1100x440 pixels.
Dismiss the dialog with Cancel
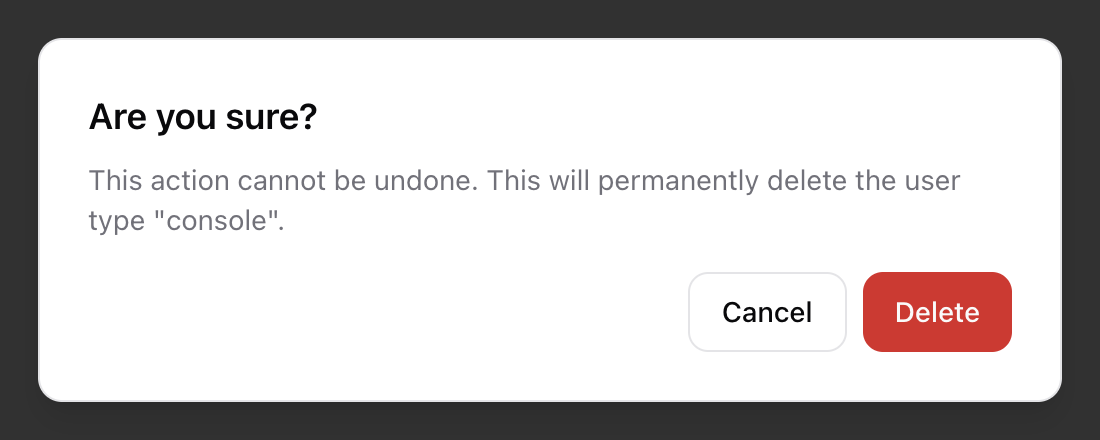(767, 312)
